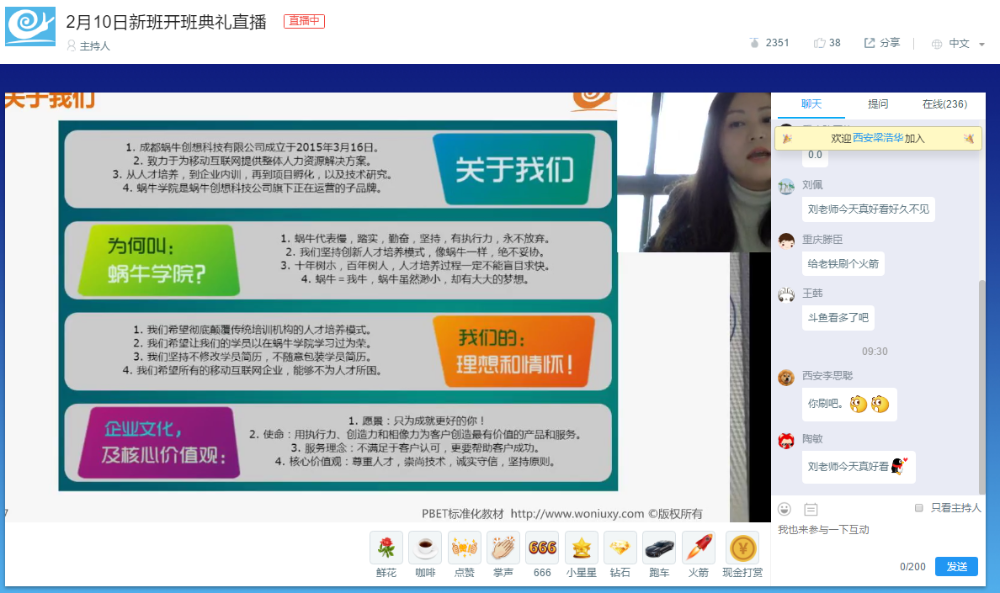Image resolution: width=1000 pixels, height=593 pixels.
Task: Click the 0/200 character counter
Action: click(x=913, y=567)
